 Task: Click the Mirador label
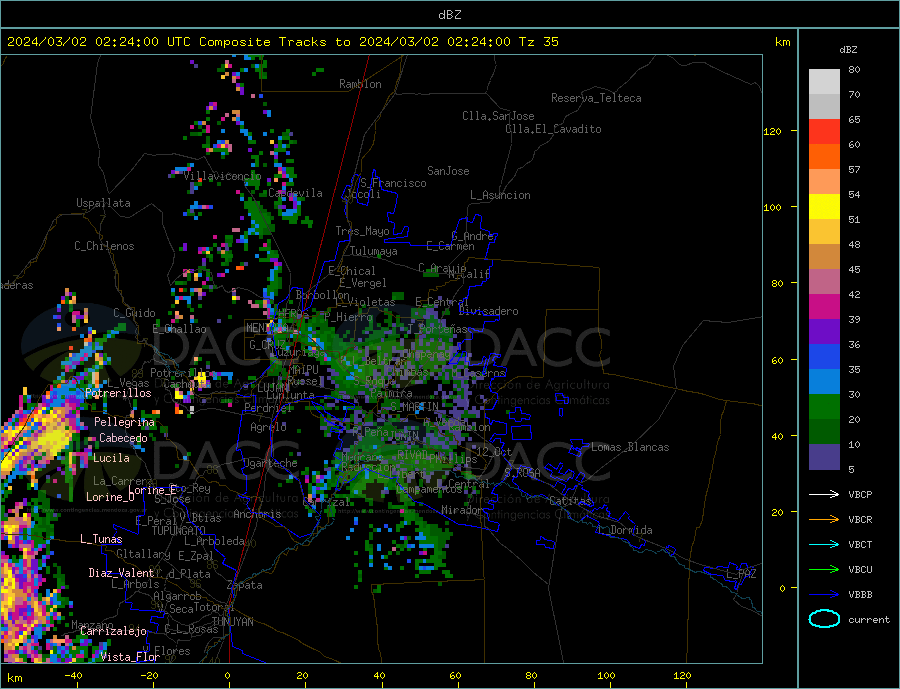point(462,510)
